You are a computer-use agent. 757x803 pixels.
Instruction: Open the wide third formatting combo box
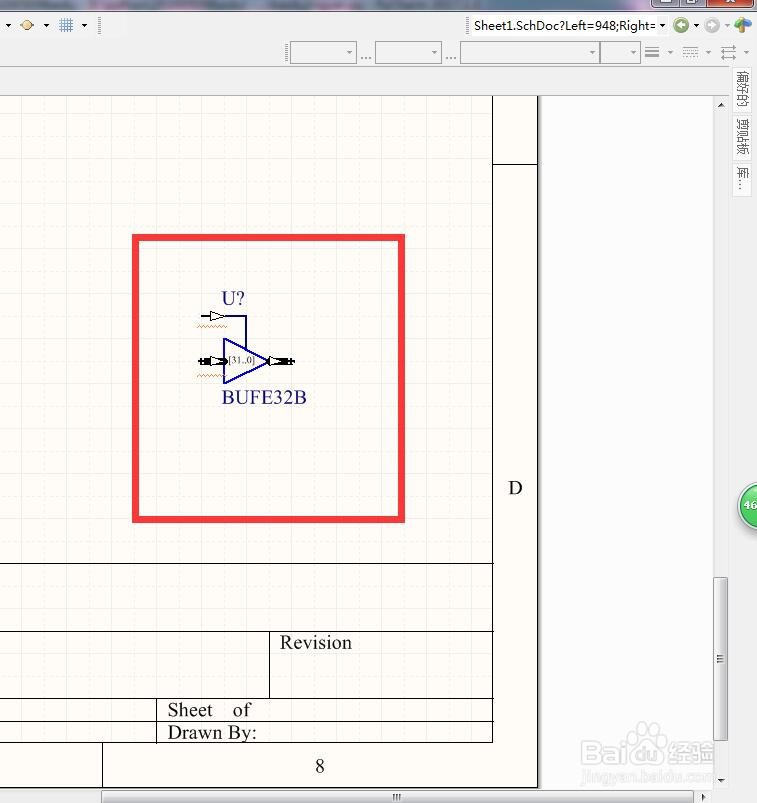(530, 52)
